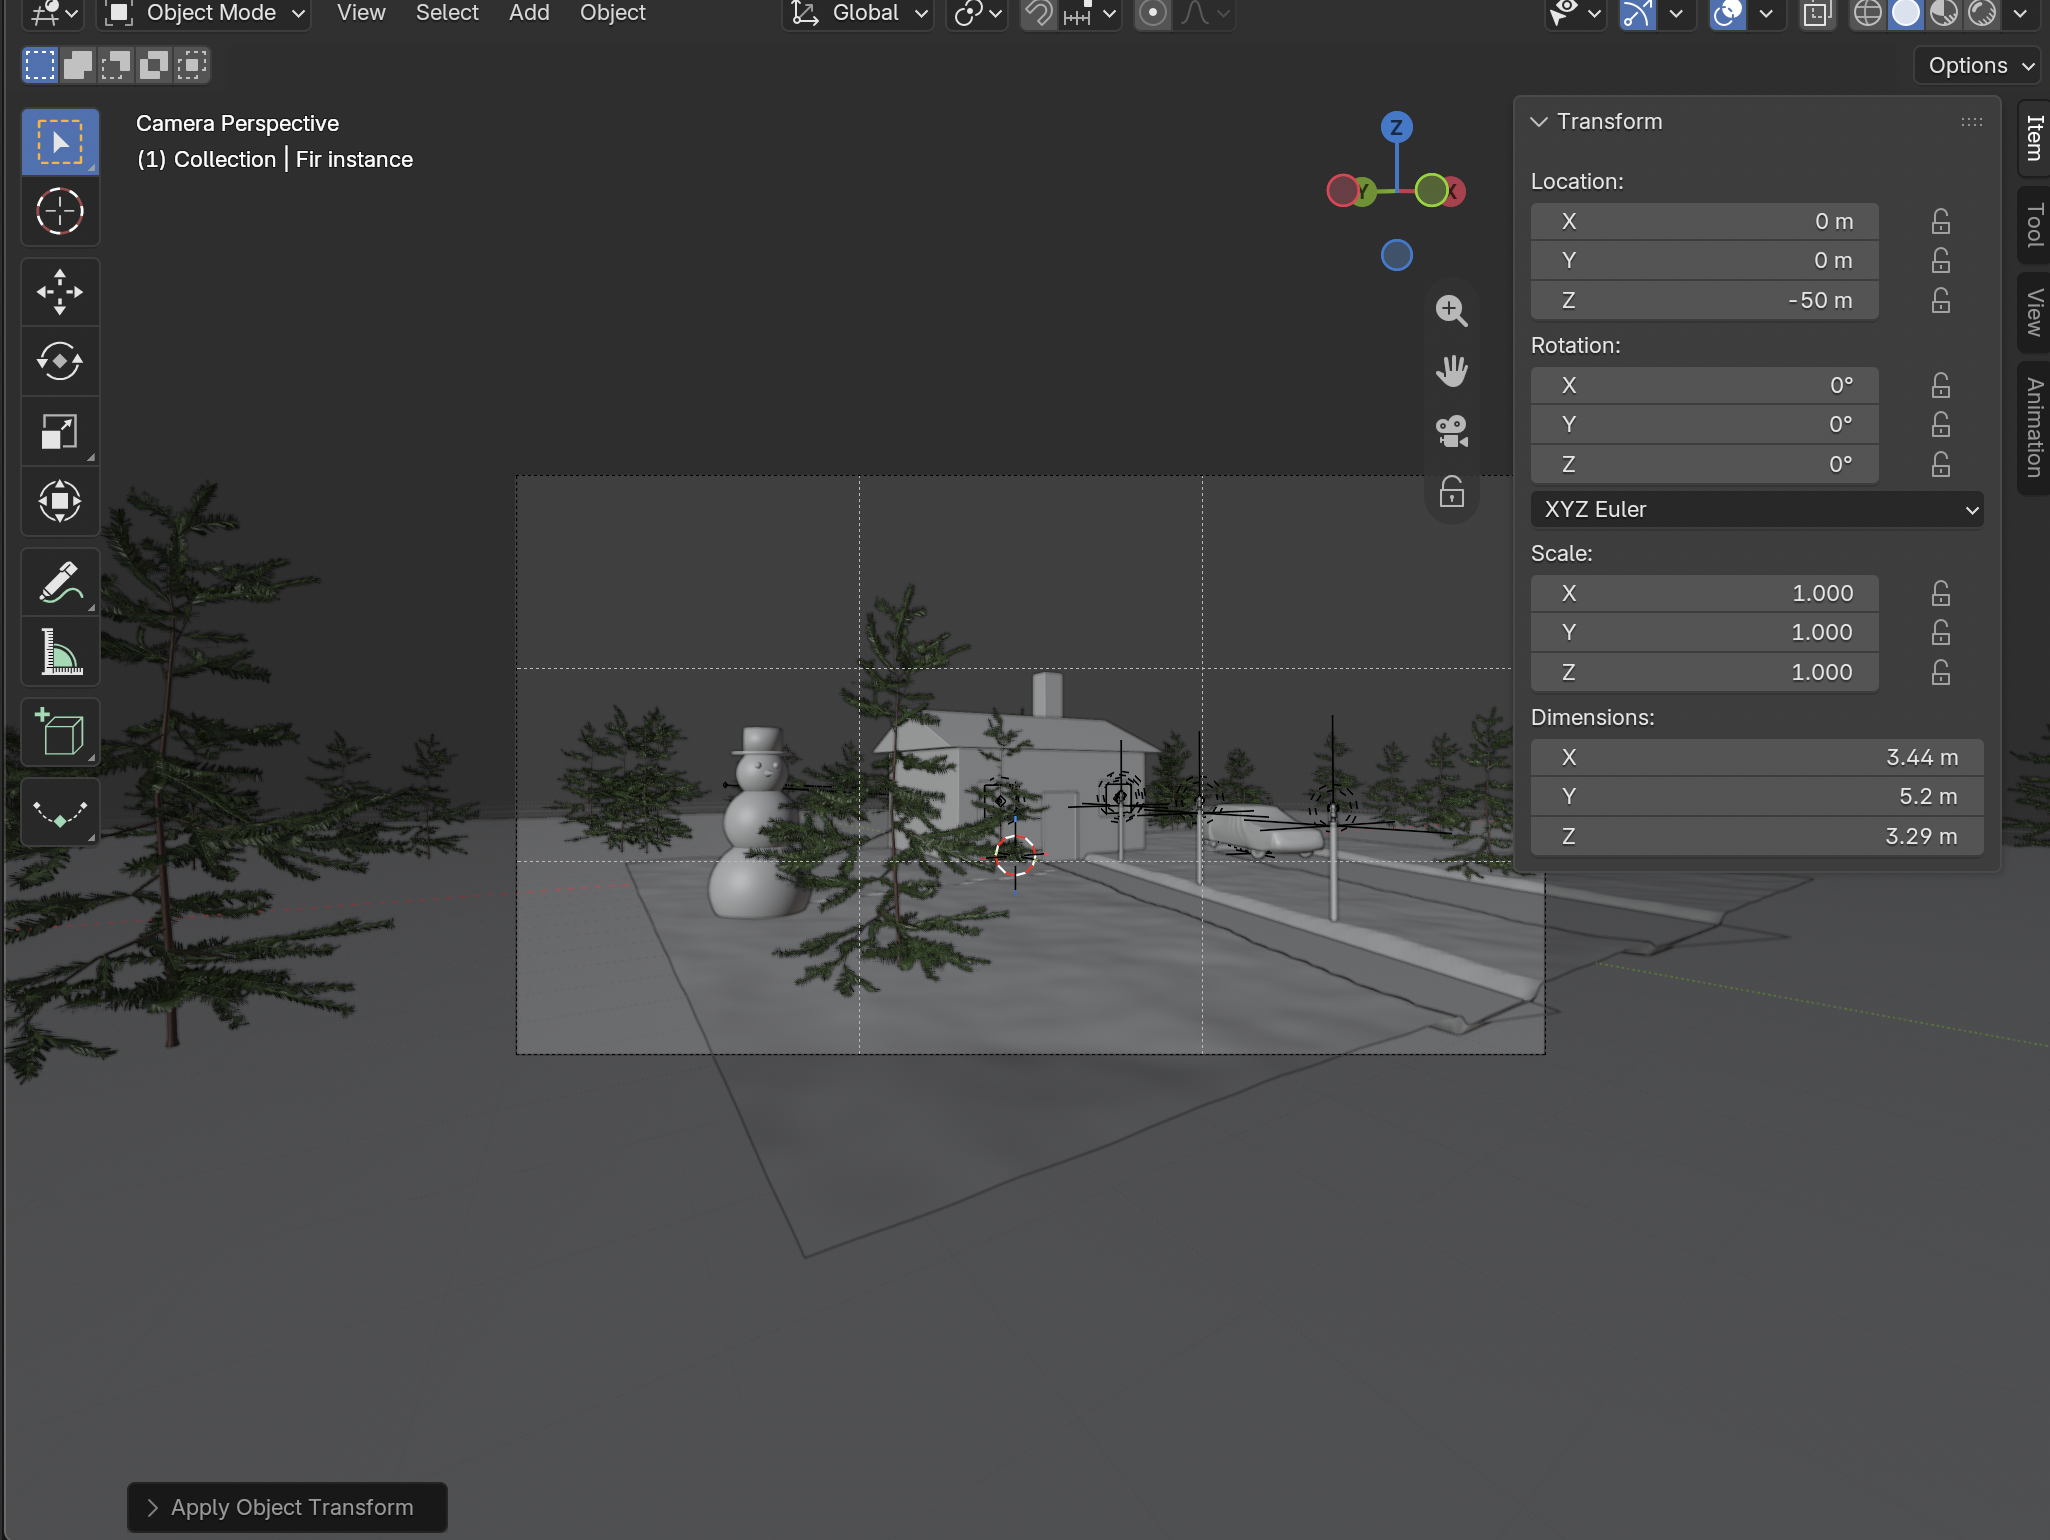2050x1540 pixels.
Task: Switch to wireframe viewport shading
Action: 1867,13
